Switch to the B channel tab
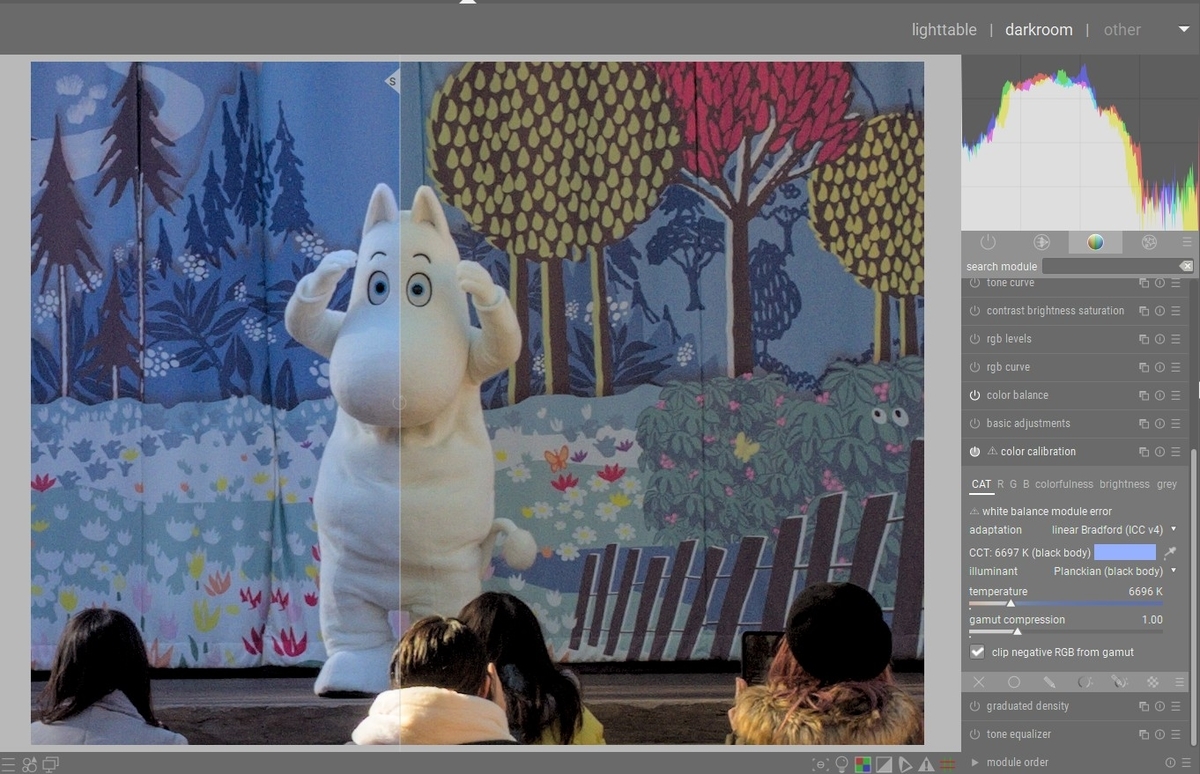This screenshot has height=774, width=1200. pyautogui.click(x=1026, y=484)
